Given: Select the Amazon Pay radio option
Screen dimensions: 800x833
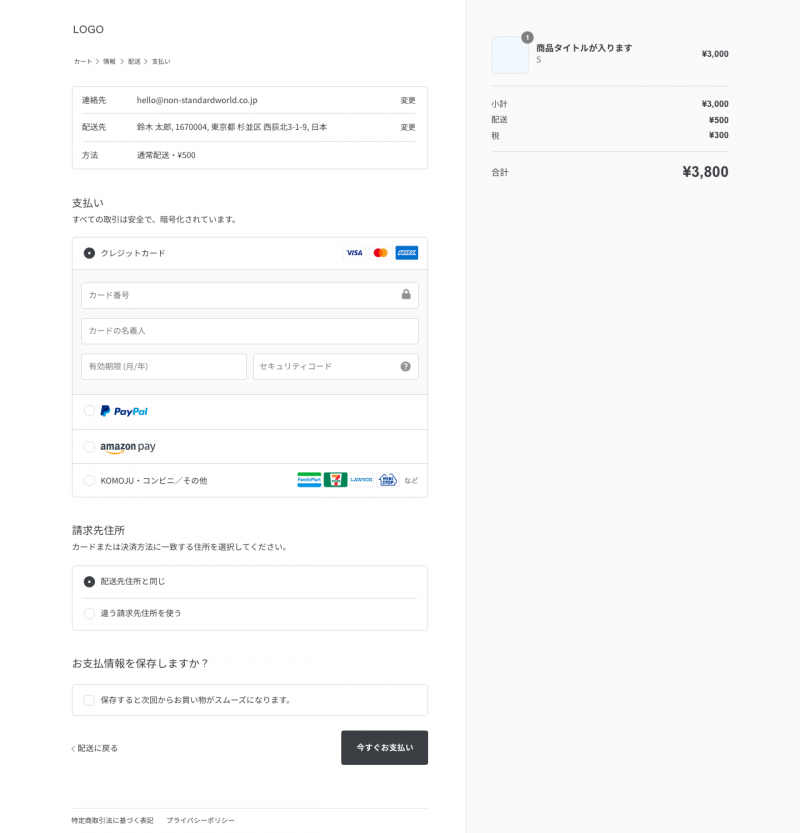Looking at the screenshot, I should click(89, 447).
